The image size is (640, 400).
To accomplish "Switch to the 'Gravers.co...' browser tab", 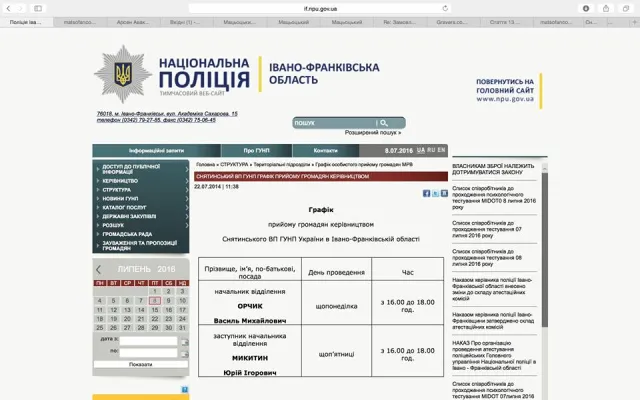I will [x=452, y=22].
